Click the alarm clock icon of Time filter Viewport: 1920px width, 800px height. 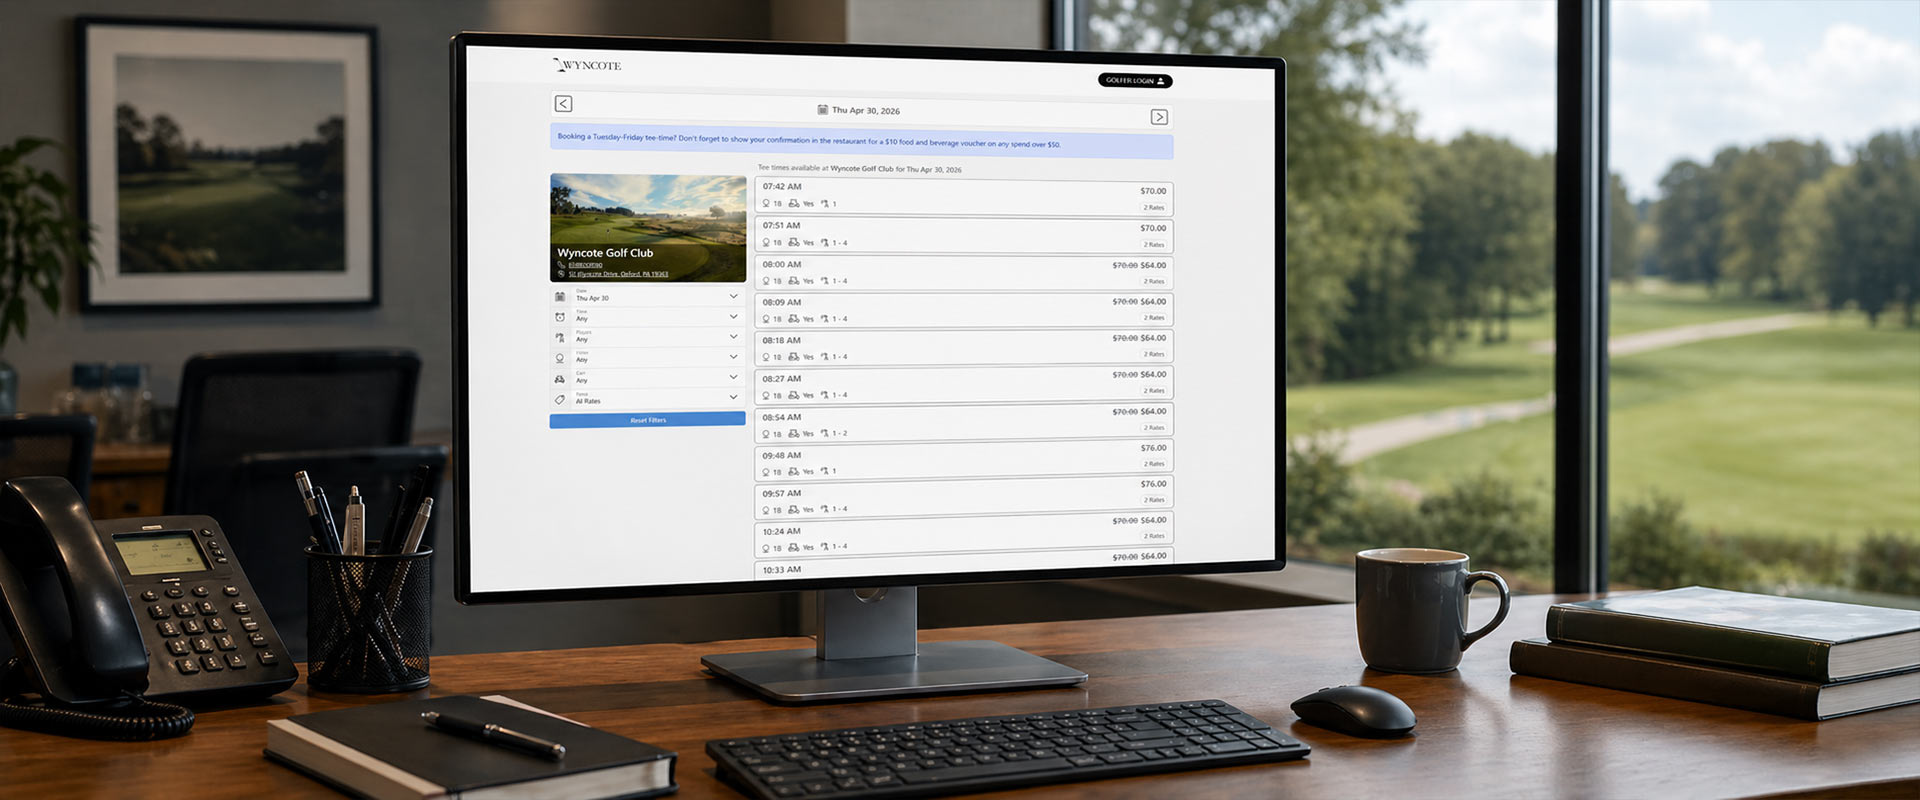tap(560, 317)
